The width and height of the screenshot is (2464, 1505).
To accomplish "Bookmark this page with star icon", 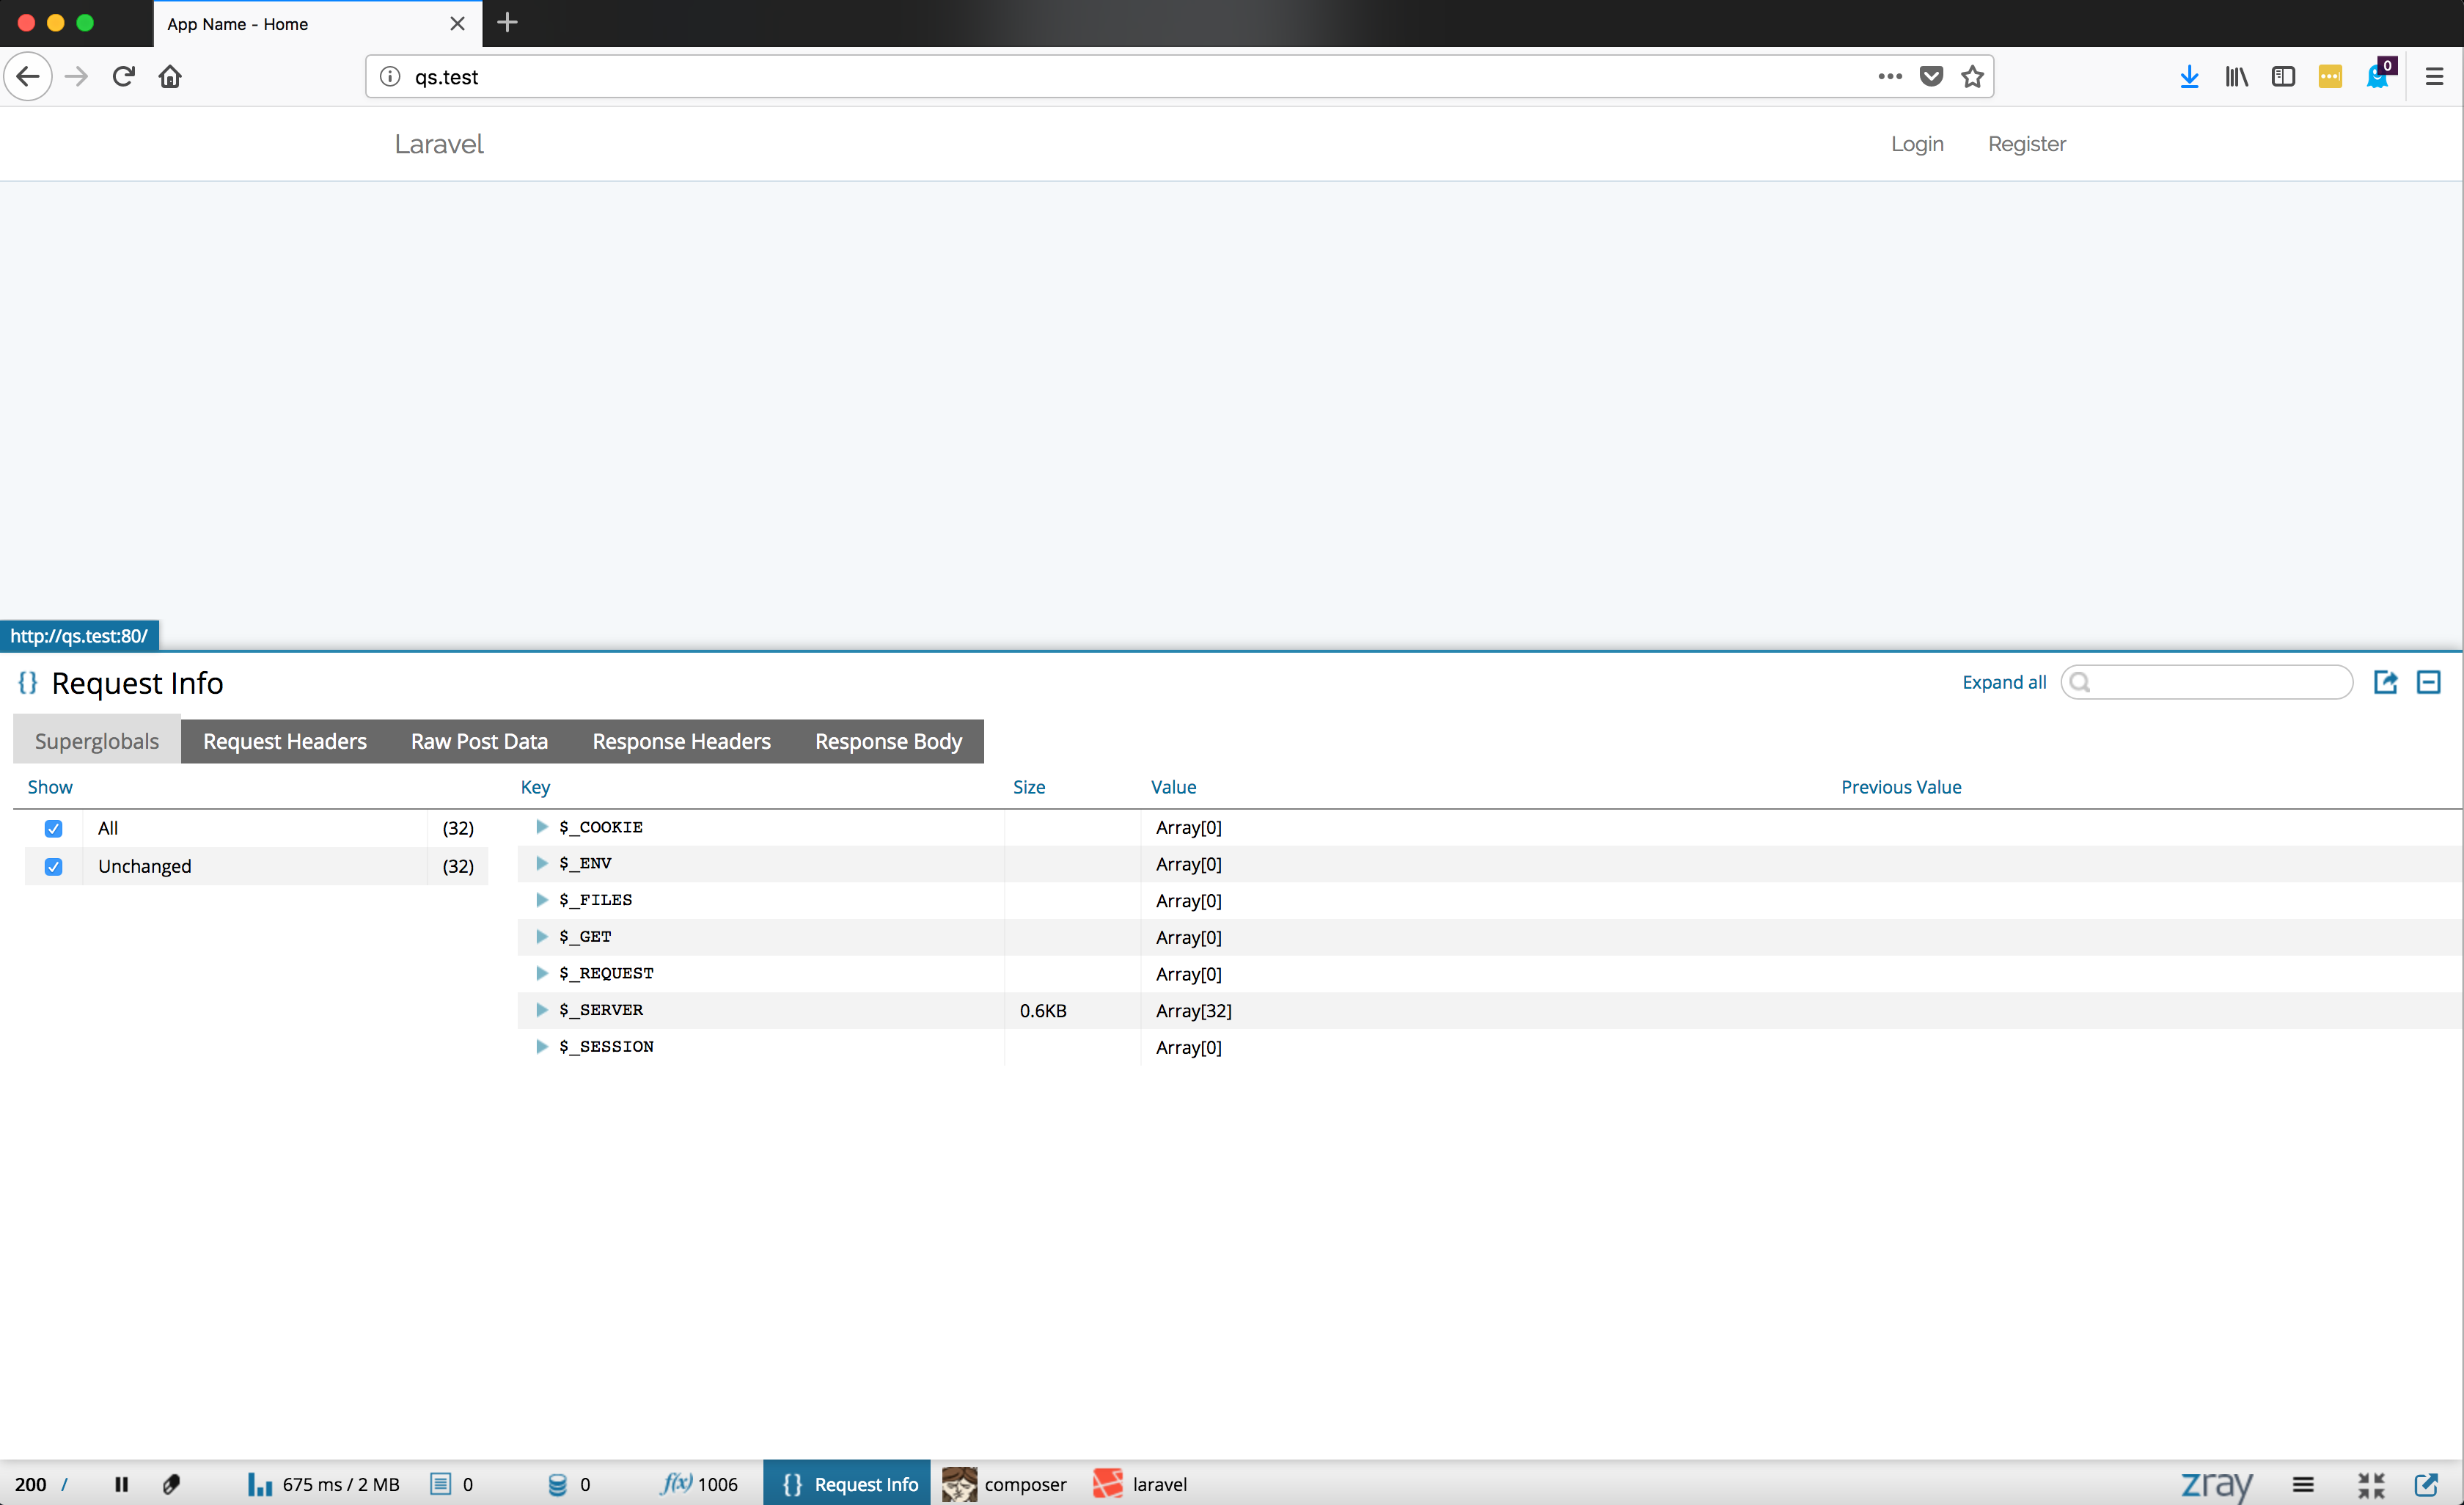I will [x=1972, y=76].
